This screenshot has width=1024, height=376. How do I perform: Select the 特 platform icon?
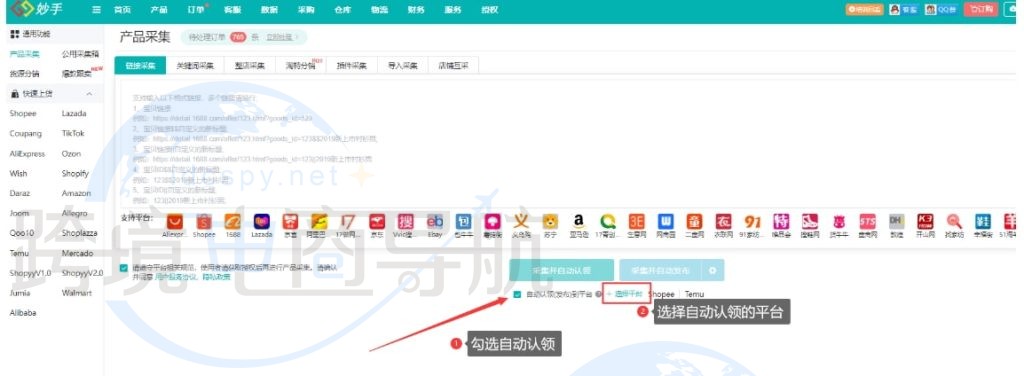pos(781,222)
